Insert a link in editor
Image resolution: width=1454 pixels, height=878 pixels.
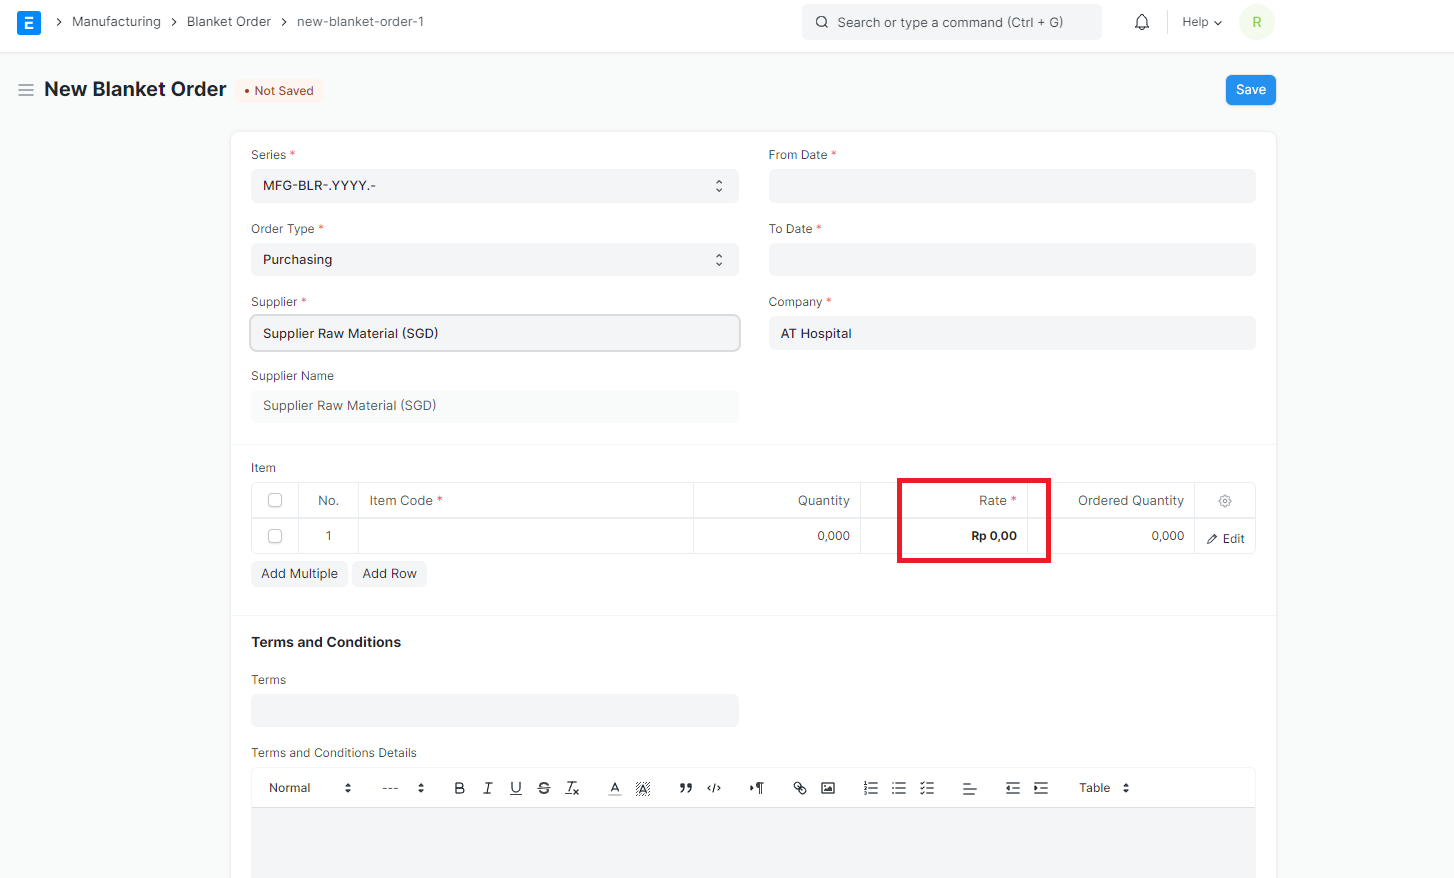[800, 788]
